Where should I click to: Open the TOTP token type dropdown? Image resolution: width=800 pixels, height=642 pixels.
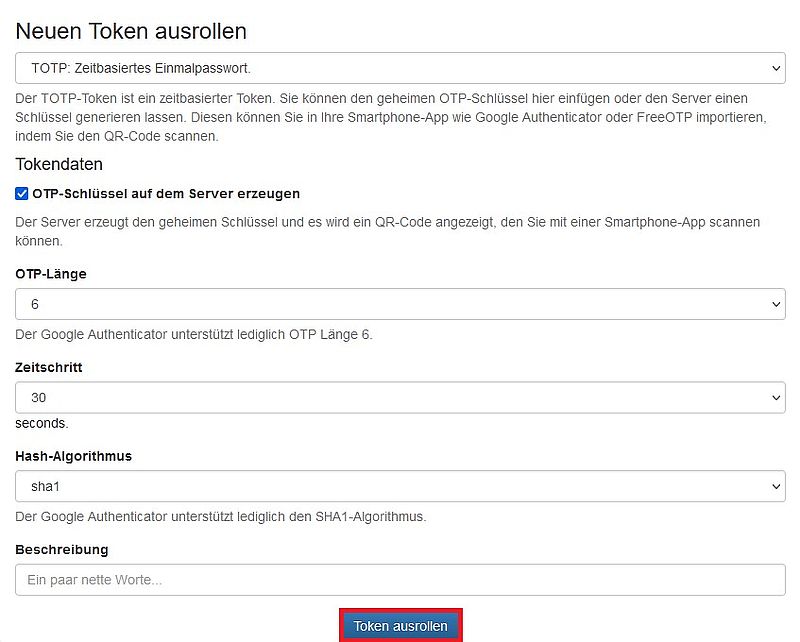coord(400,68)
